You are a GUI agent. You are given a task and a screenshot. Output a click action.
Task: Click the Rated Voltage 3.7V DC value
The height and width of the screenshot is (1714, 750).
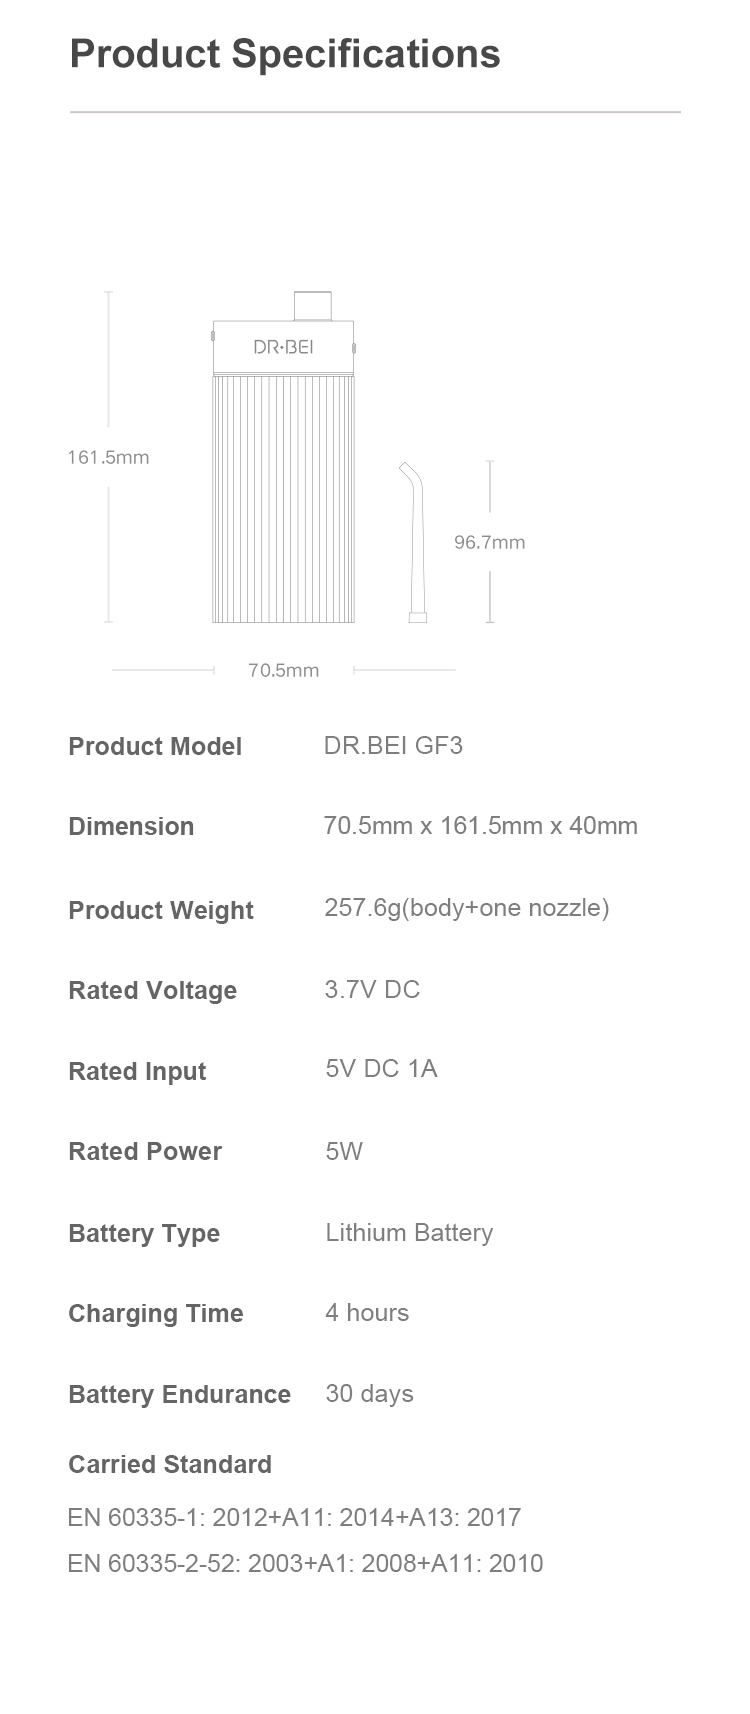click(372, 990)
